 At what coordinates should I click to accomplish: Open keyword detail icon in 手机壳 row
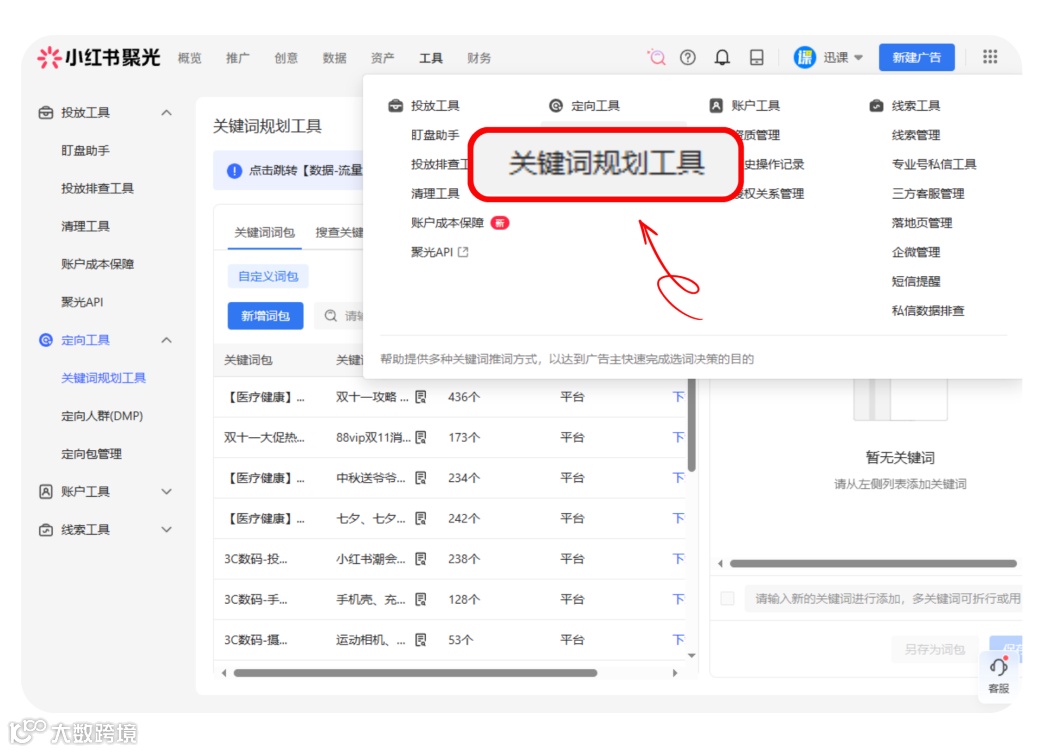point(421,599)
